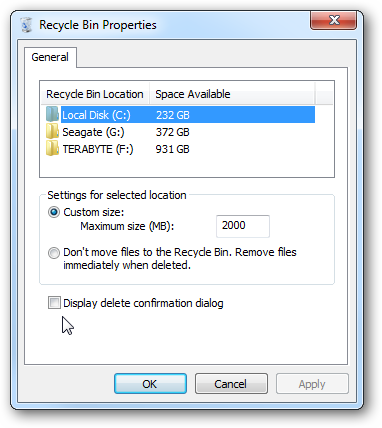Click the Seagate (G:) drive icon
The width and height of the screenshot is (382, 428).
52,132
